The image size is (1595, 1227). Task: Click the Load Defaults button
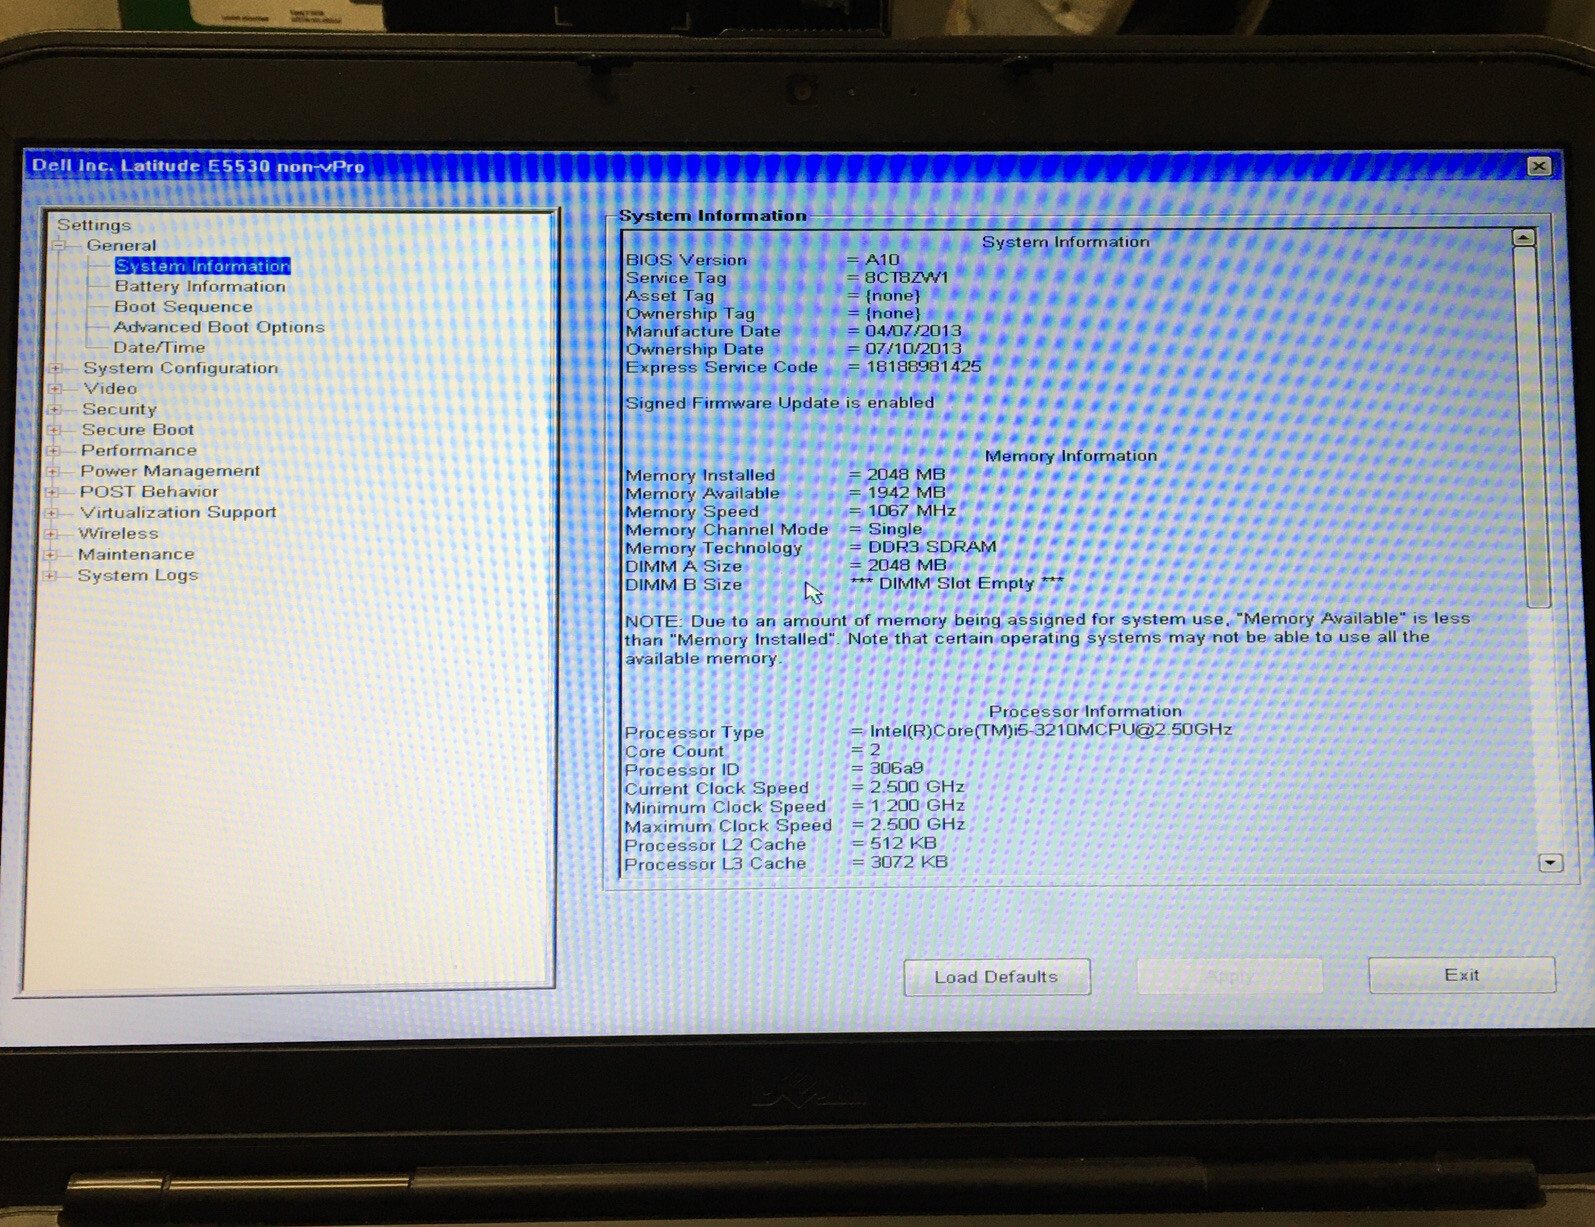[x=996, y=977]
